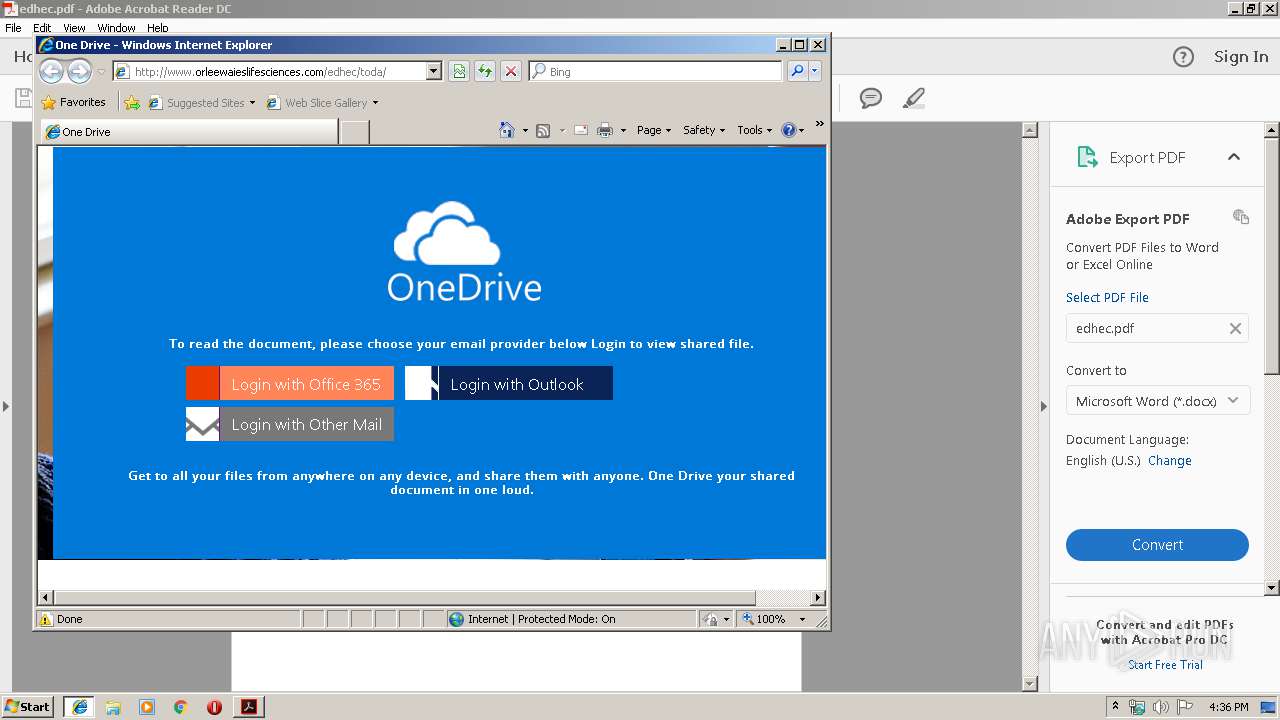Image resolution: width=1280 pixels, height=720 pixels.
Task: Click the OneDrive cloud logo
Action: coord(447,232)
